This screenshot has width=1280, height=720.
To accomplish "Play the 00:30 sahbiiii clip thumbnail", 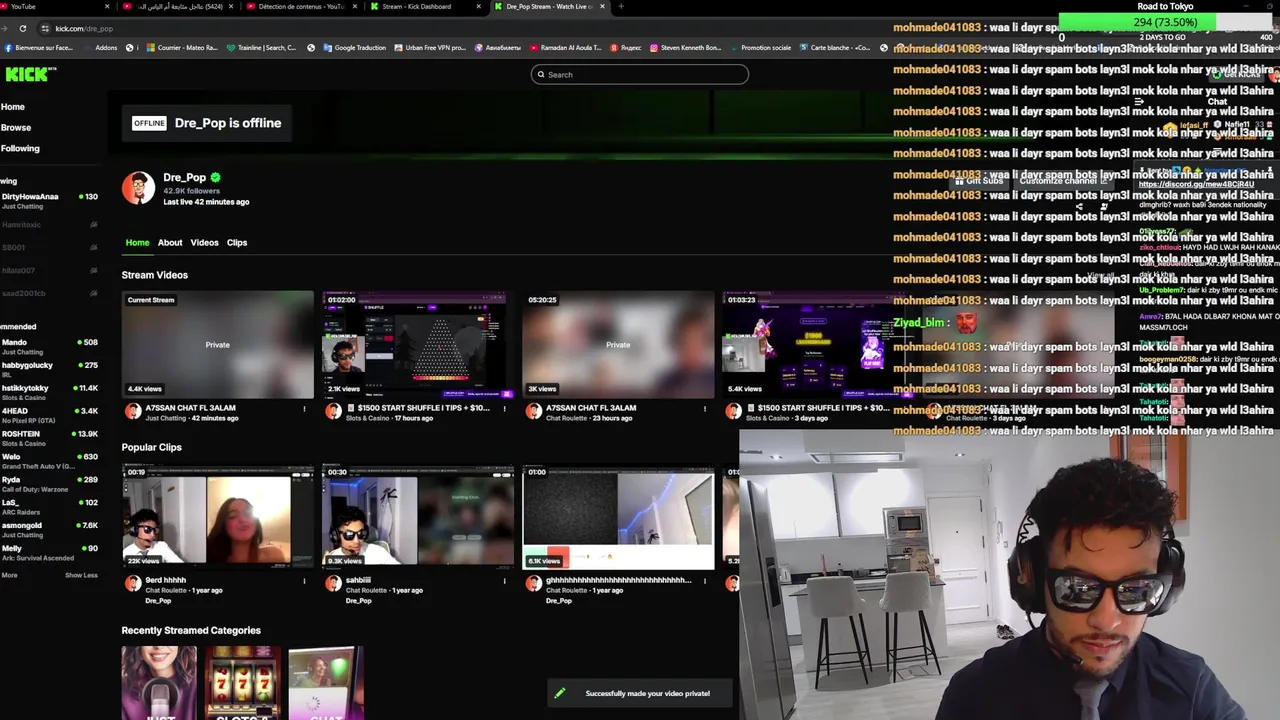I will click(417, 517).
